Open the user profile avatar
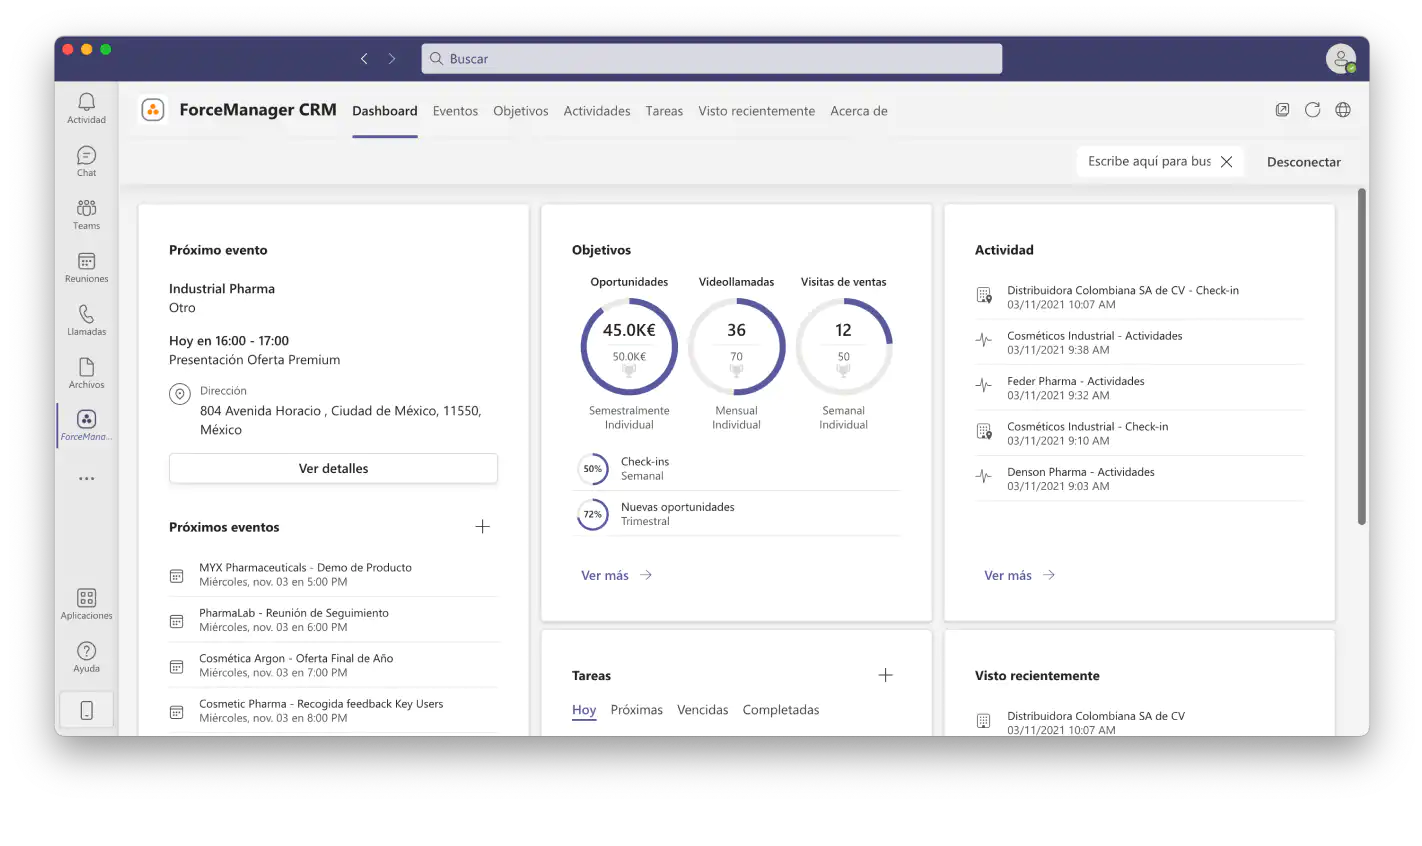1422x846 pixels. 1341,59
